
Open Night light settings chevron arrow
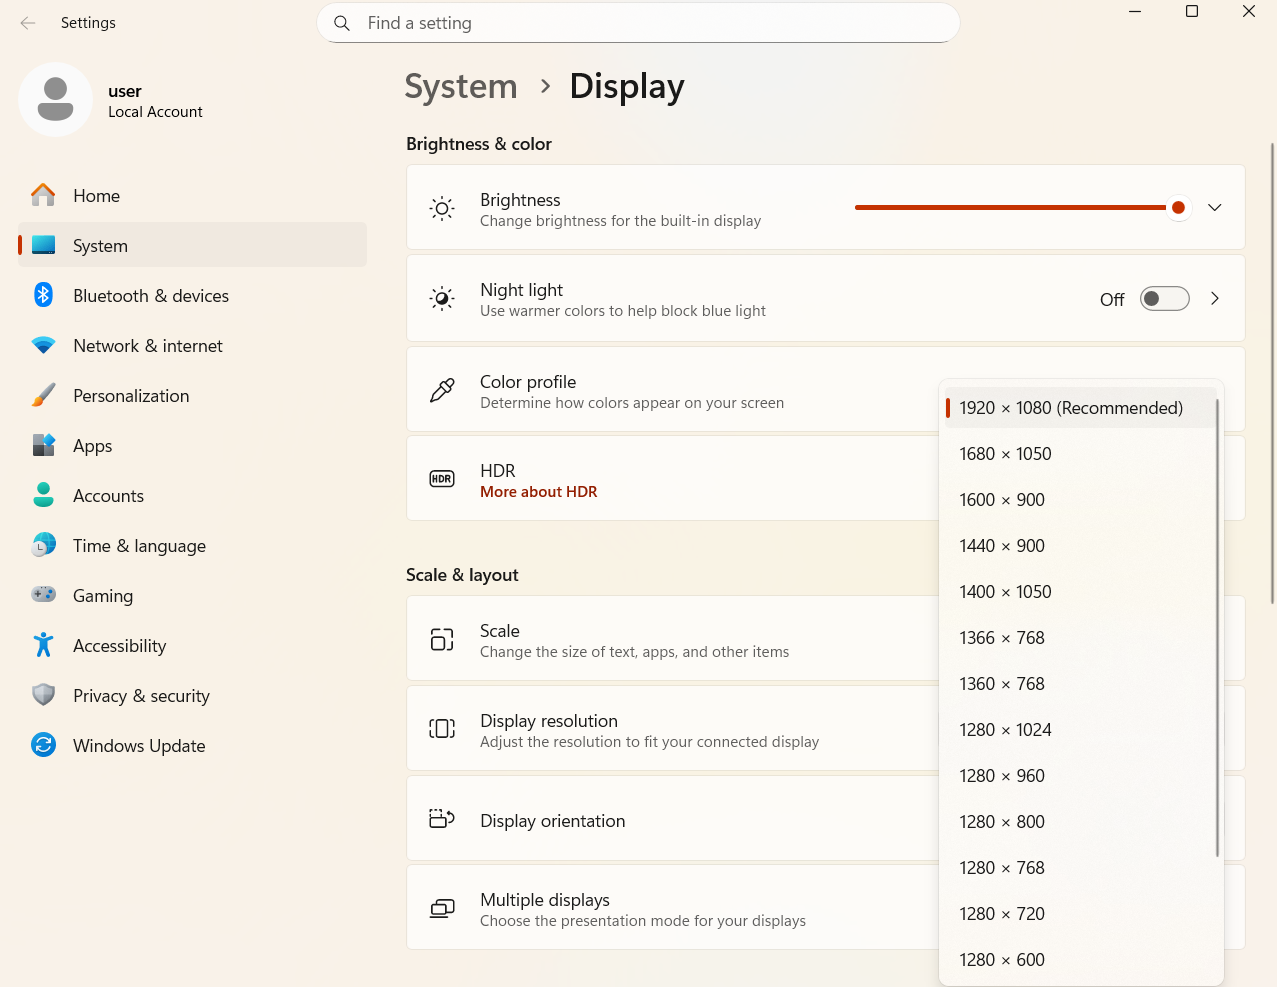1214,299
